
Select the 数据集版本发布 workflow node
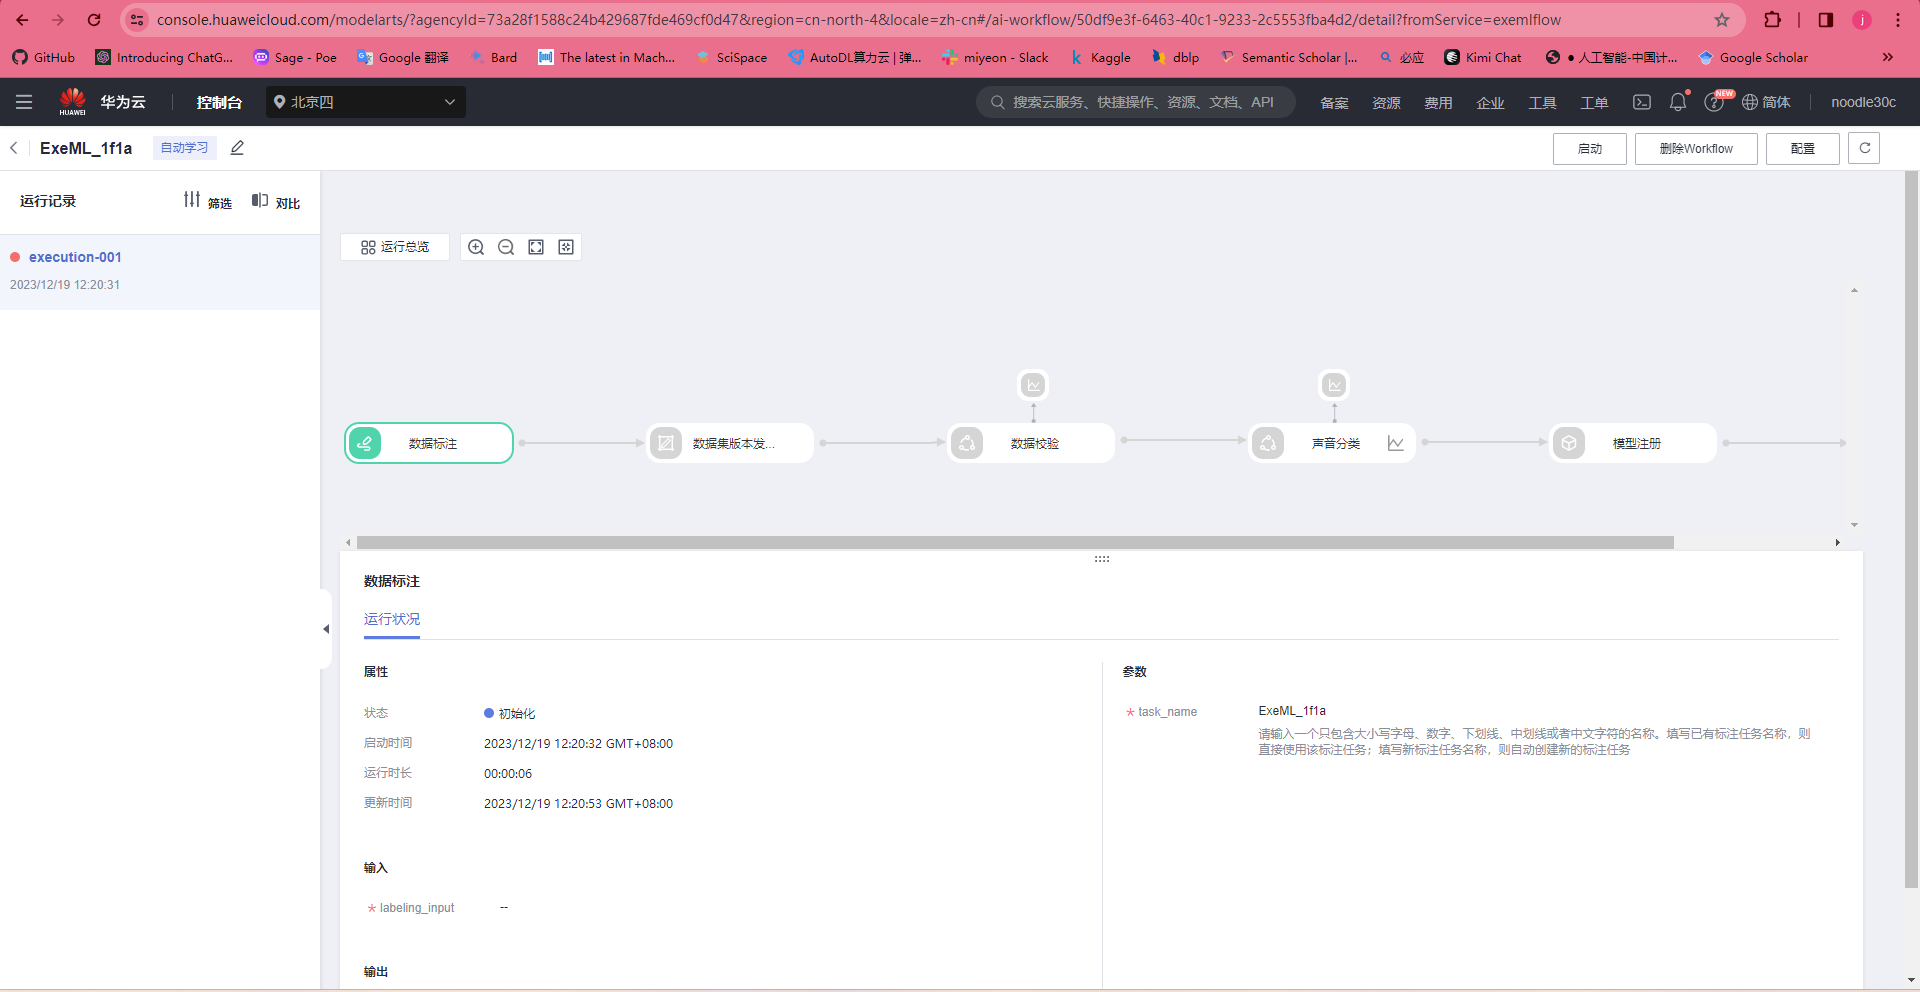tap(730, 443)
